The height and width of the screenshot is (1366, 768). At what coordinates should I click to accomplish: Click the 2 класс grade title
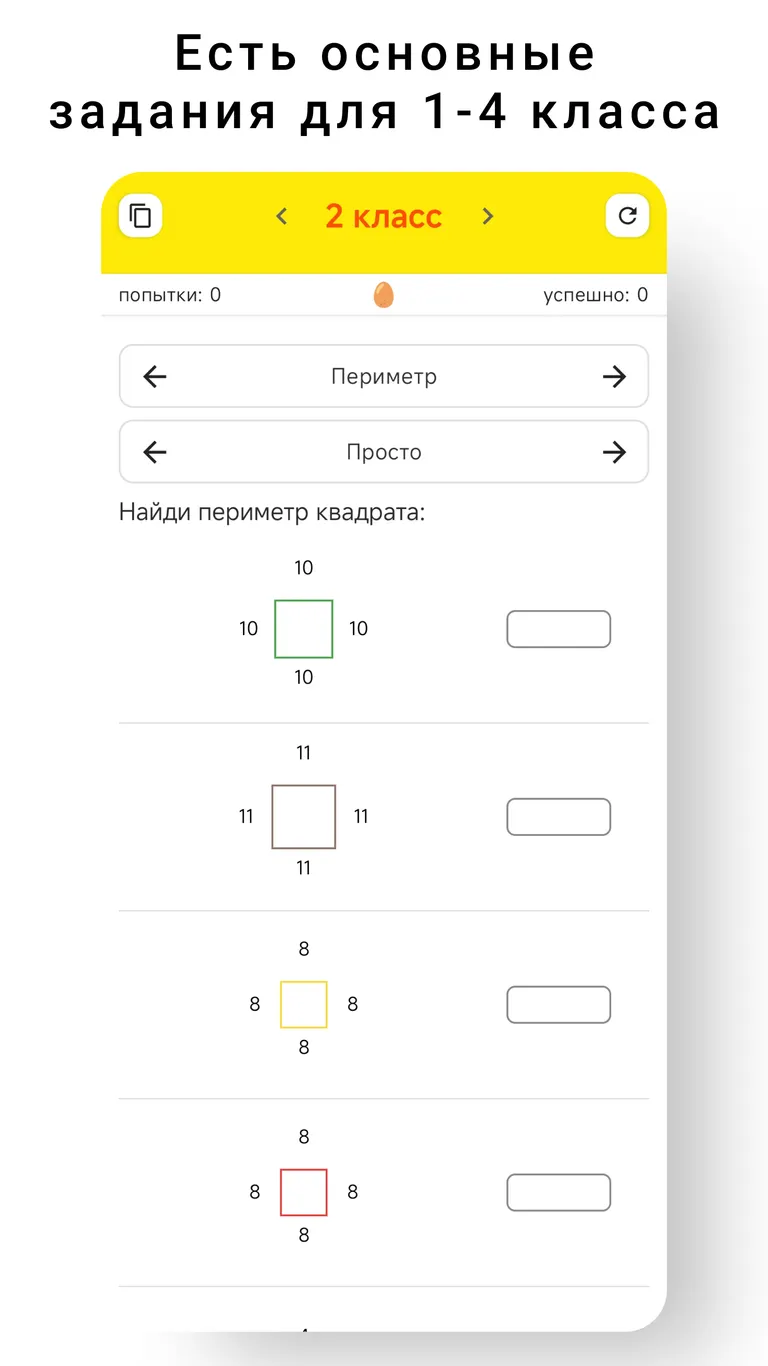(383, 216)
